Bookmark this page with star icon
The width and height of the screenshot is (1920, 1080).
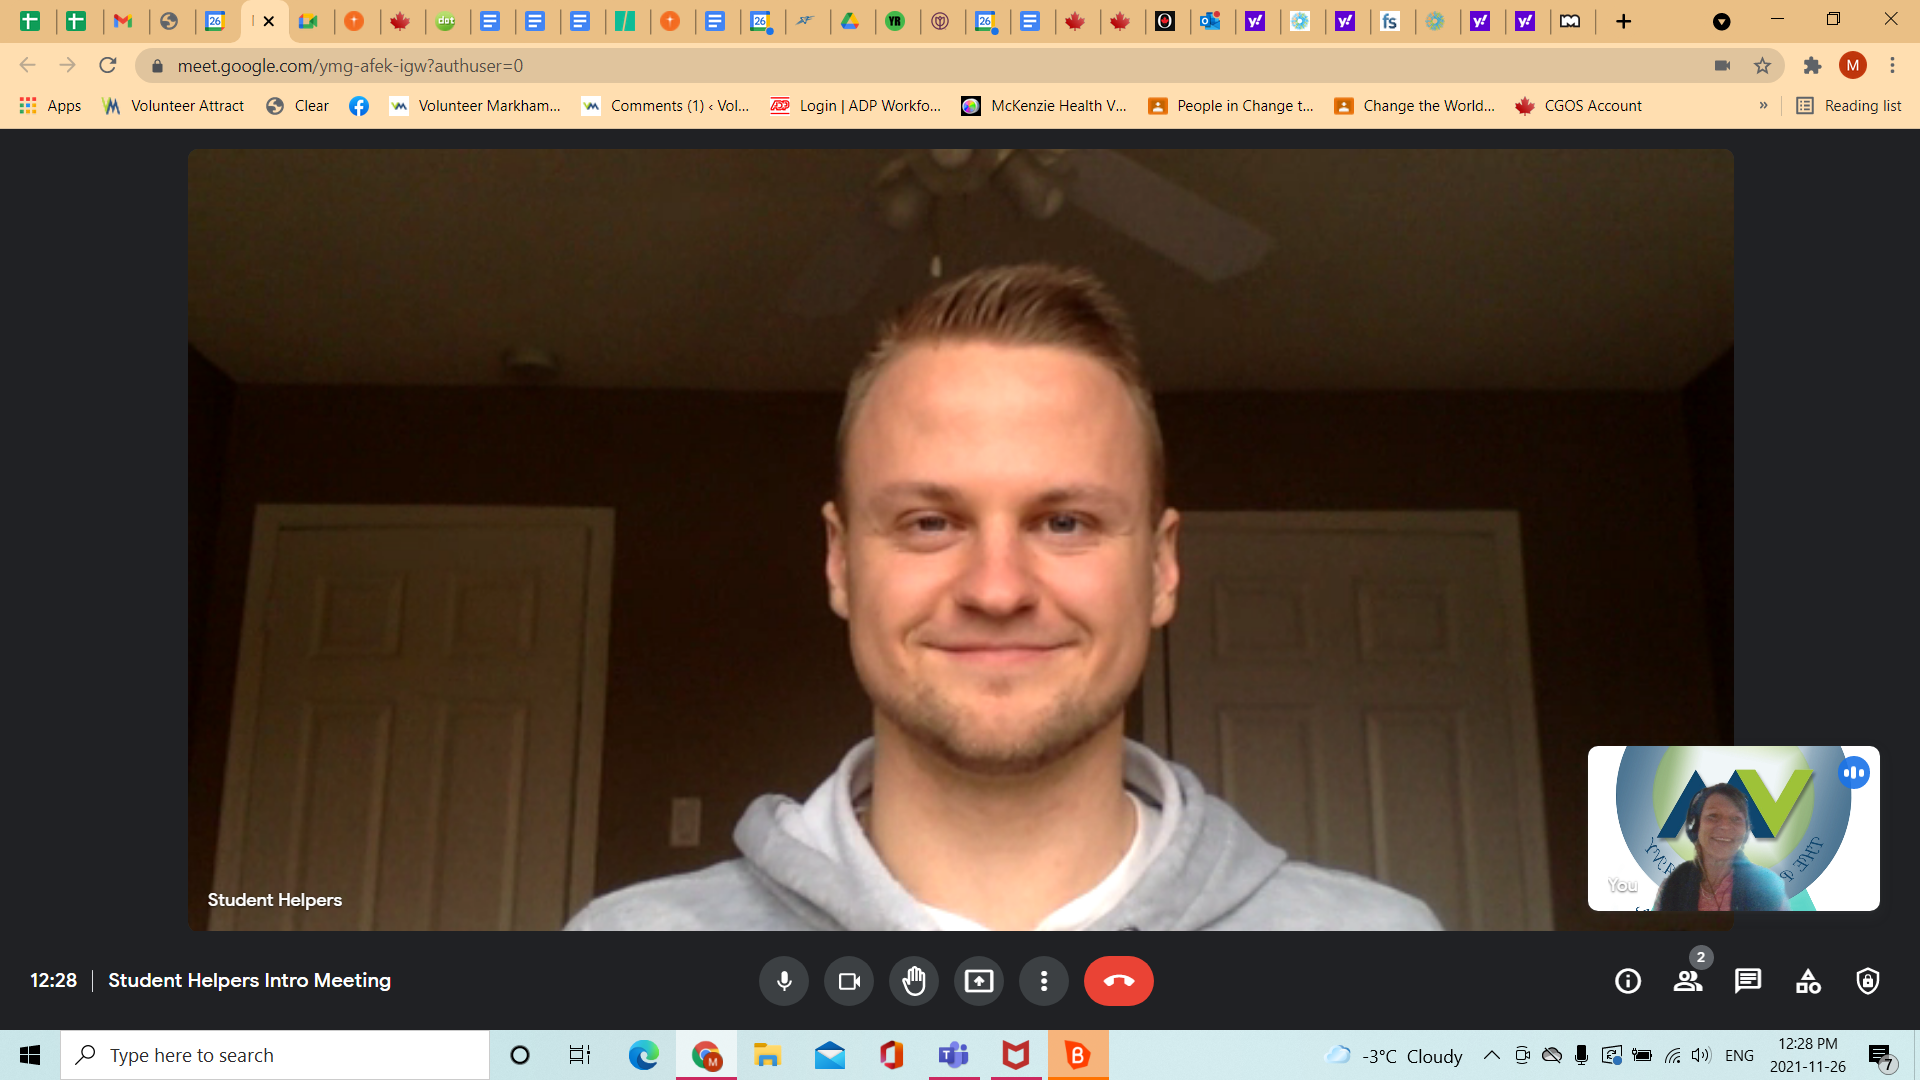(x=1762, y=66)
